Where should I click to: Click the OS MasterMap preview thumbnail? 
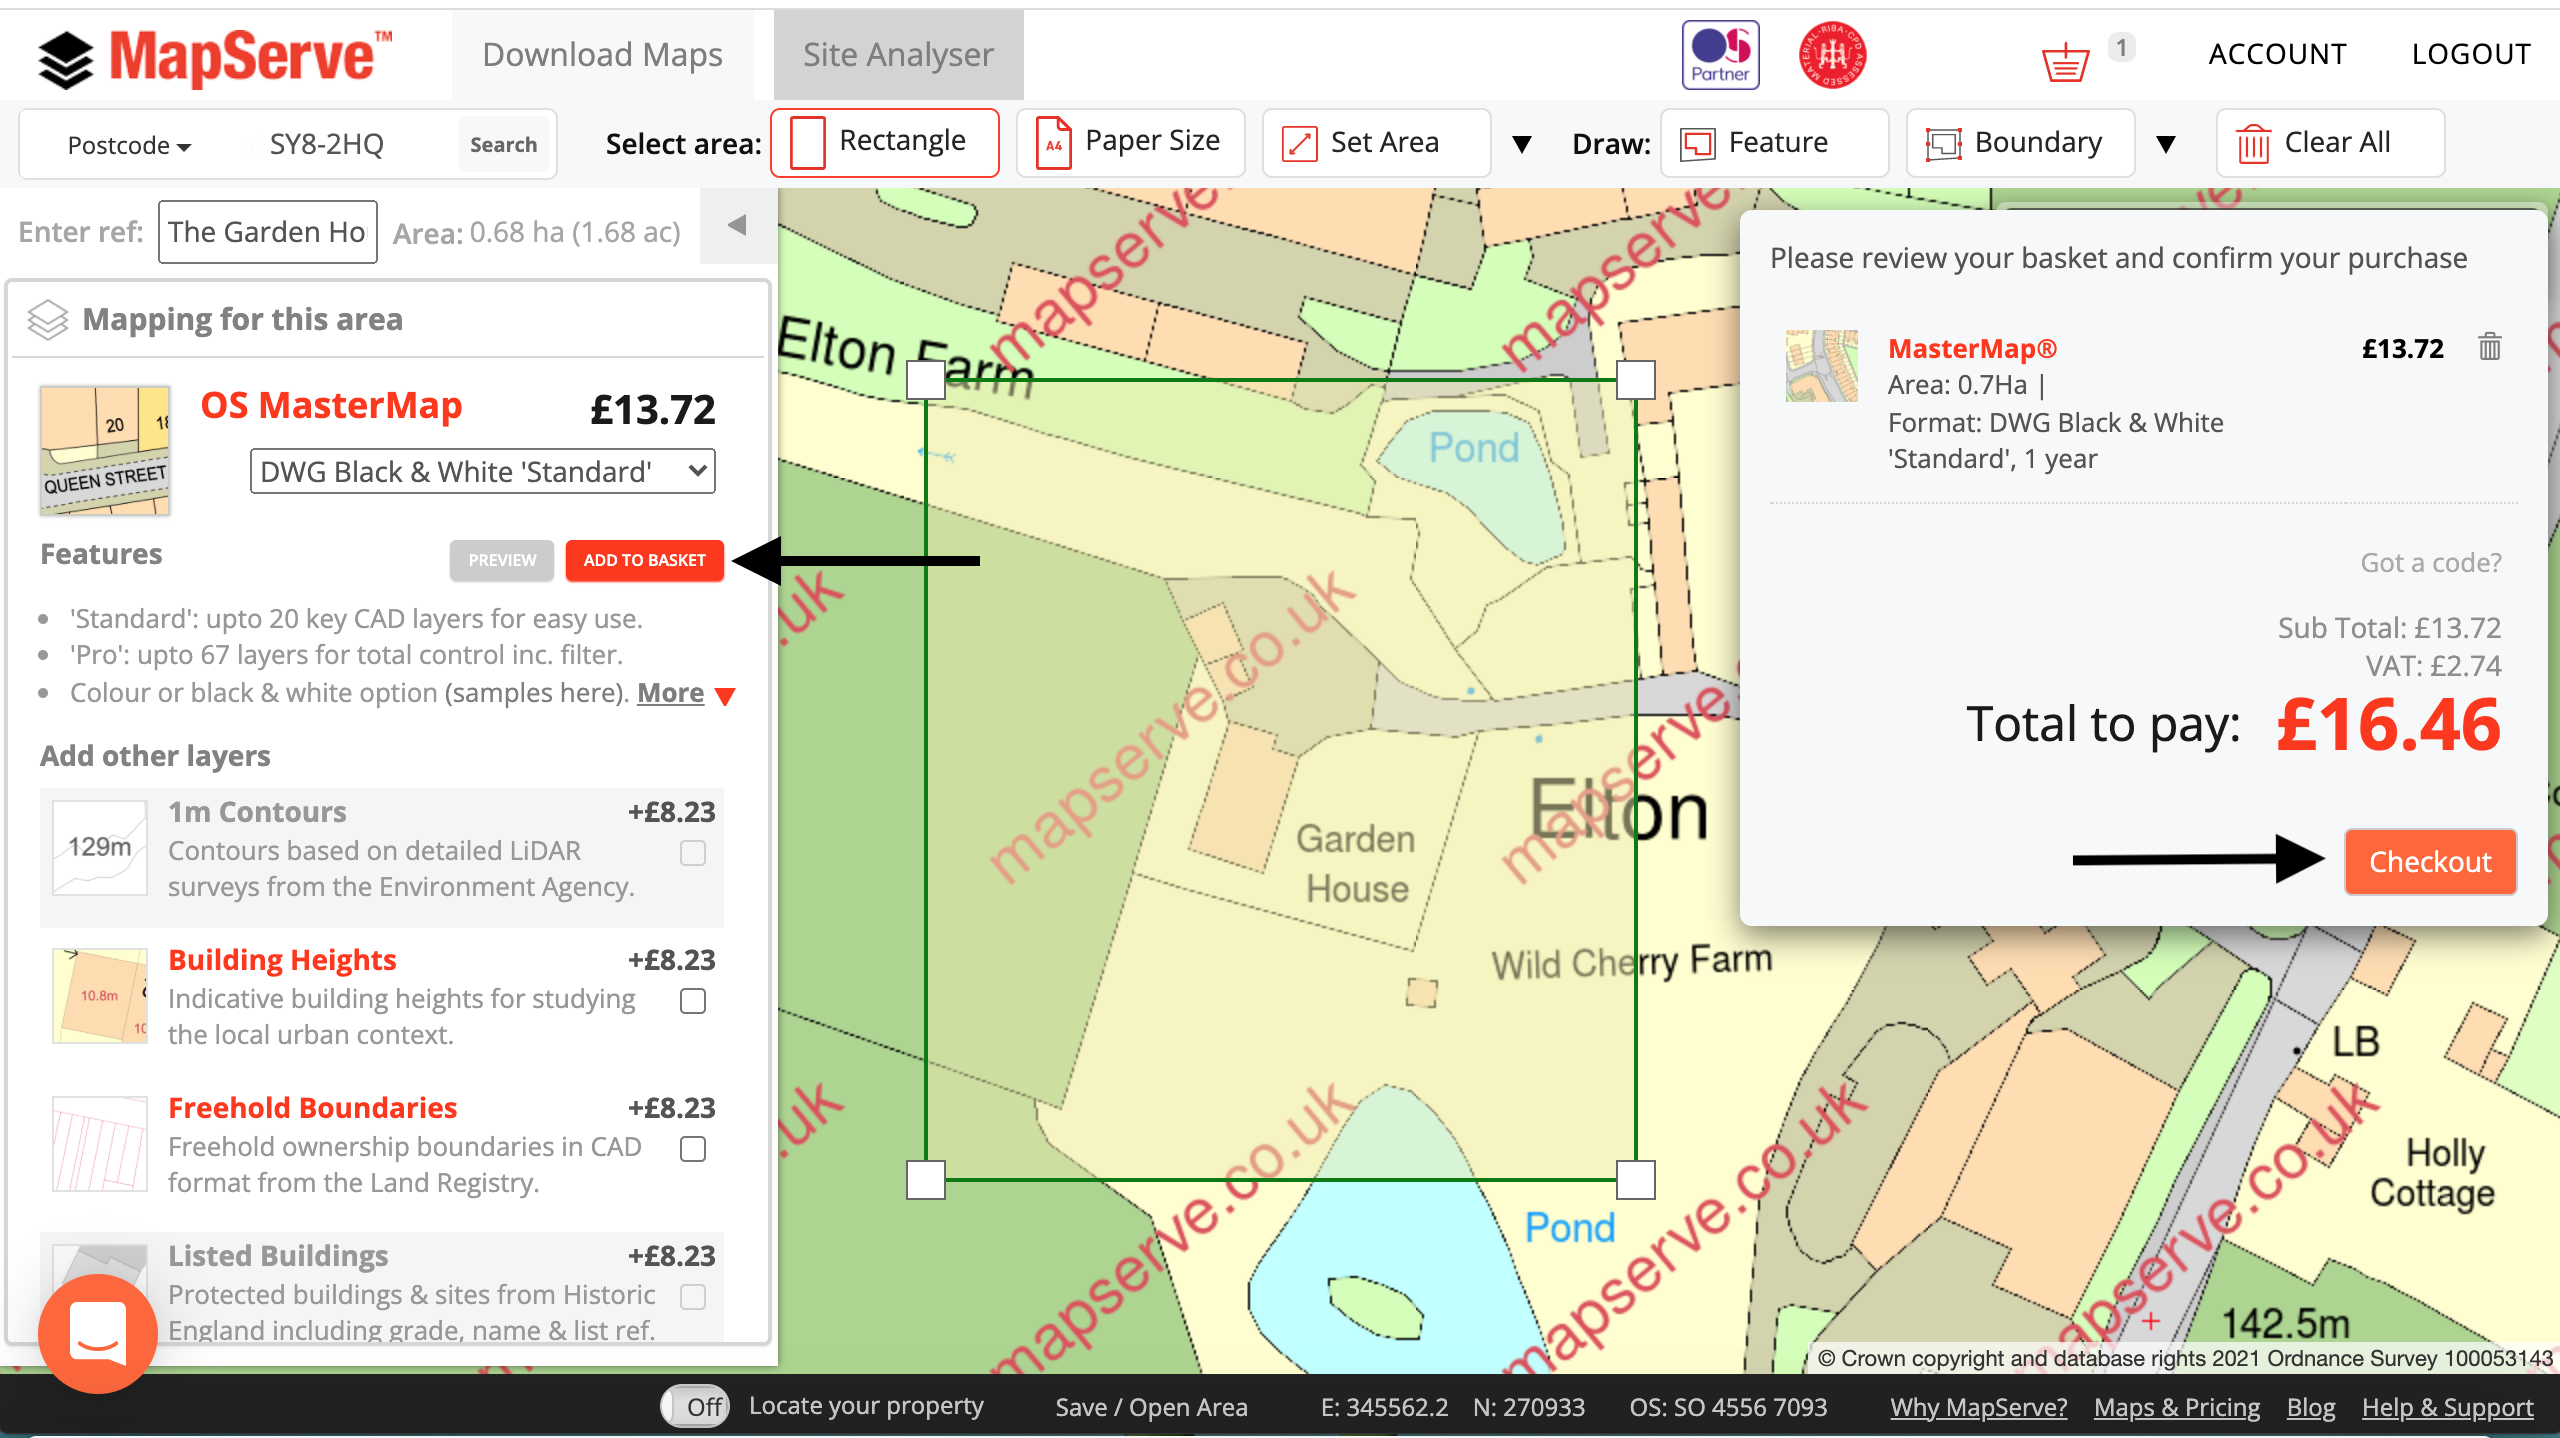(105, 450)
